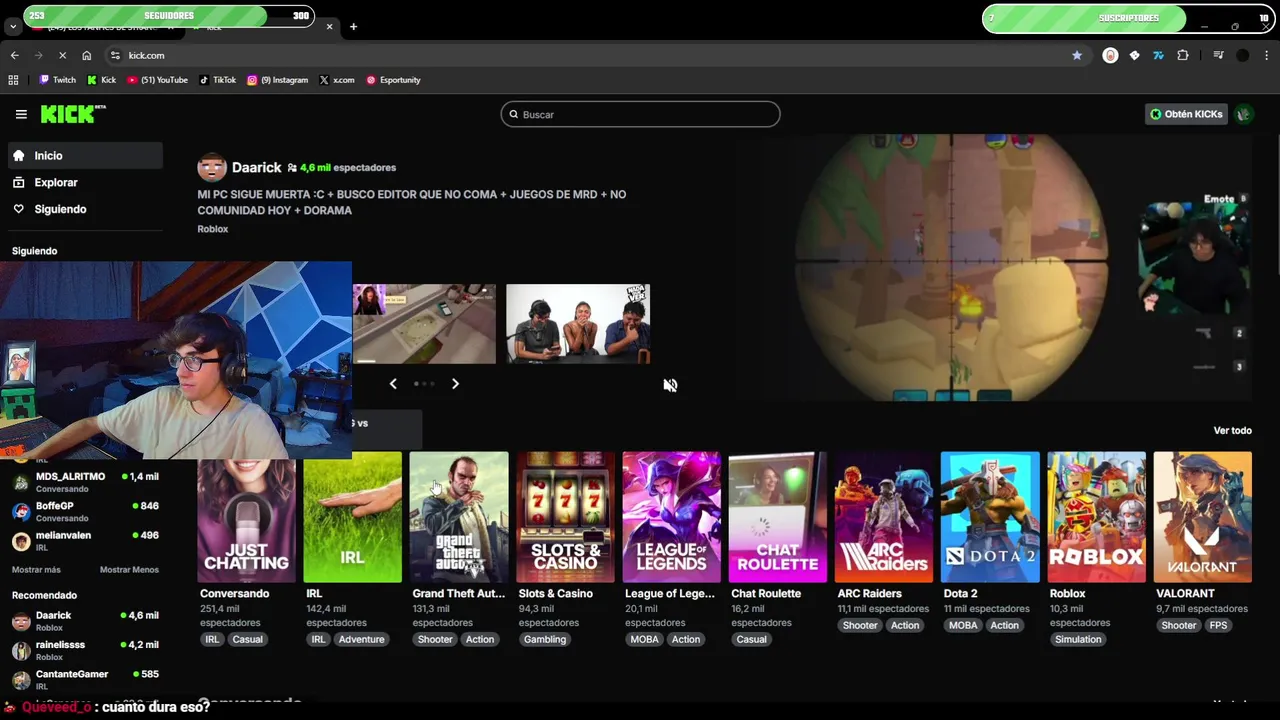Open the Dota 2 category card
This screenshot has height=720, width=1280.
click(990, 517)
